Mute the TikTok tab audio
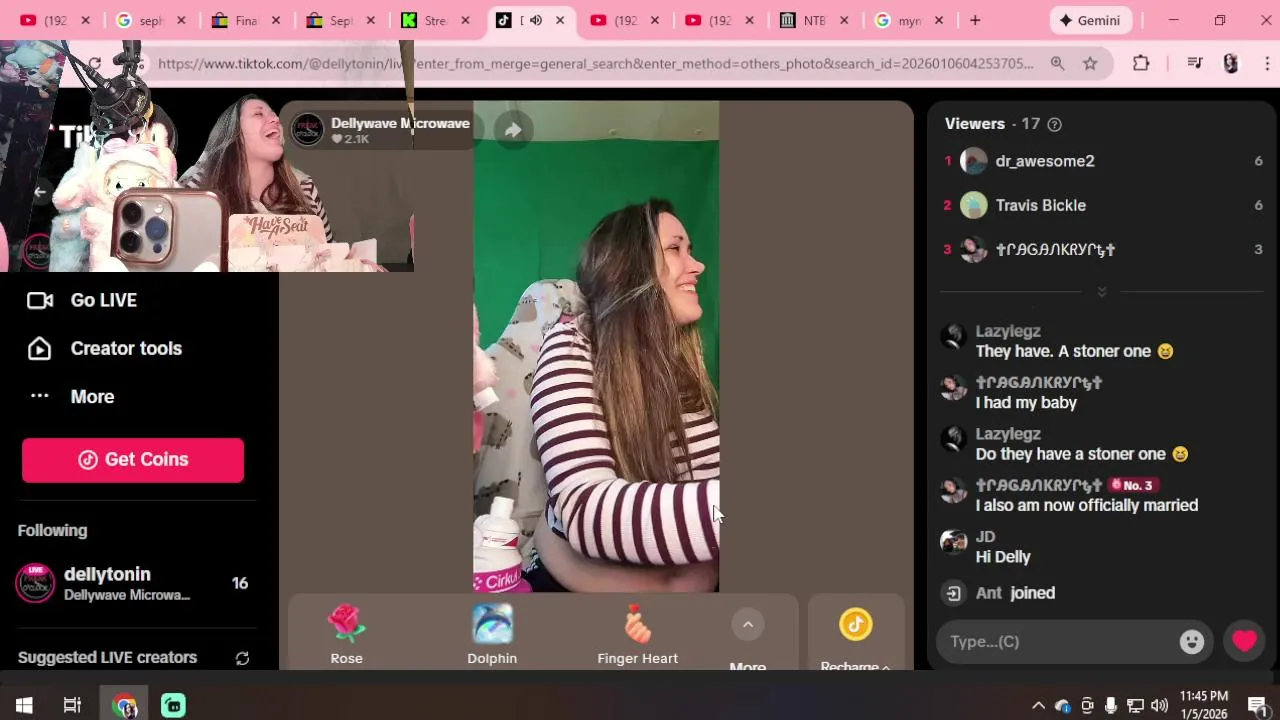The image size is (1280, 720). tap(536, 20)
